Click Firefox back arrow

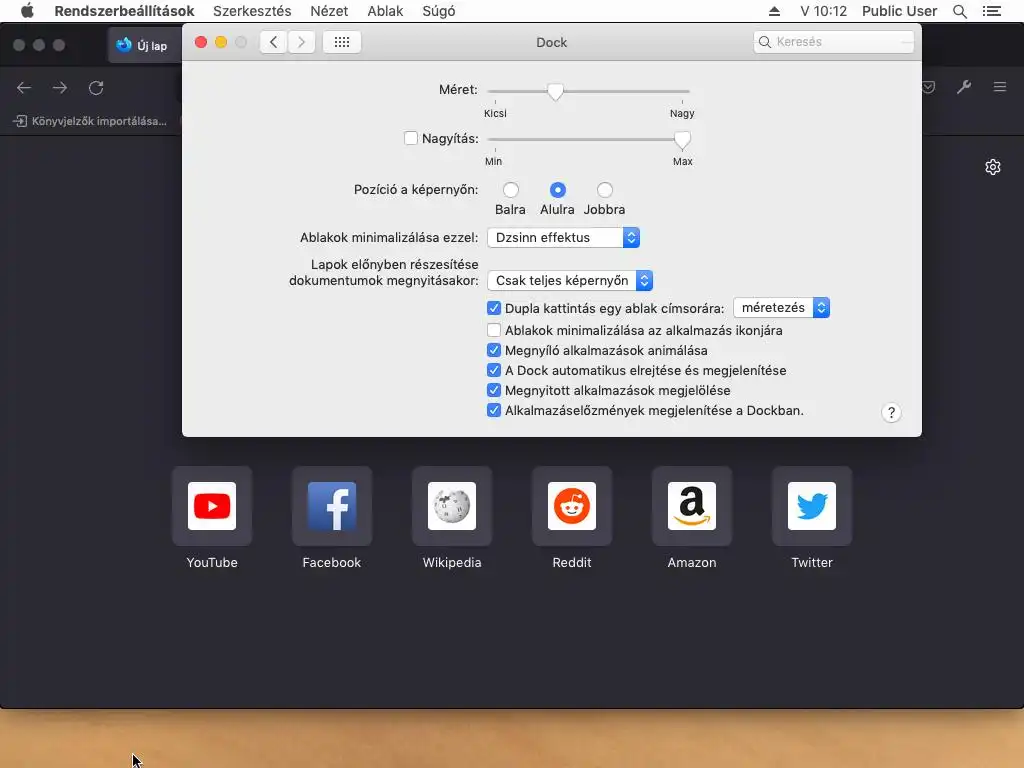click(24, 88)
